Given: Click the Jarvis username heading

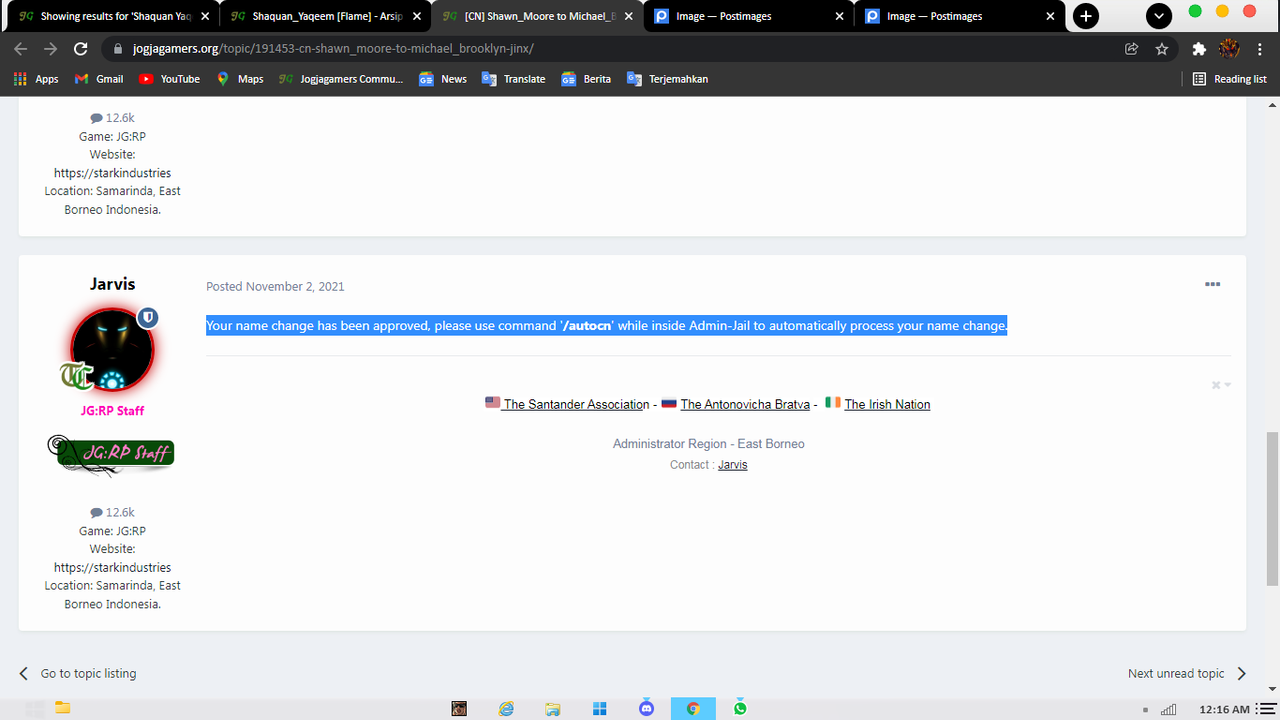Looking at the screenshot, I should coord(112,284).
